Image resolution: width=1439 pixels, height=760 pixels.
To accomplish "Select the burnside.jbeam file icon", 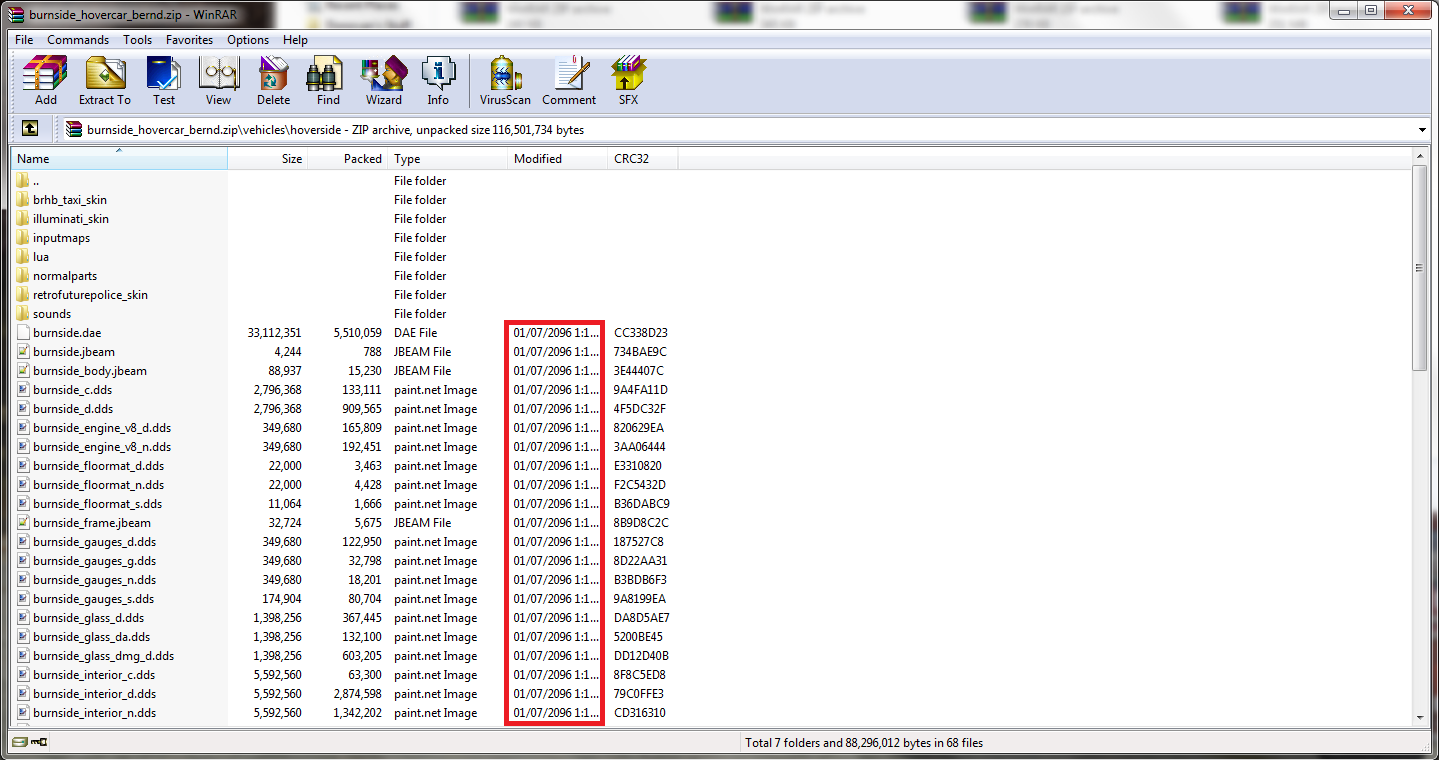I will [x=23, y=352].
